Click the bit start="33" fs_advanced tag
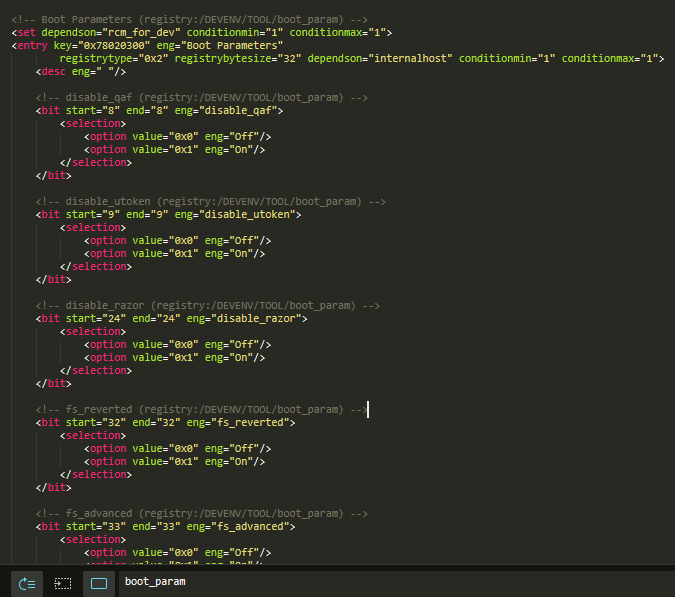 (x=166, y=527)
